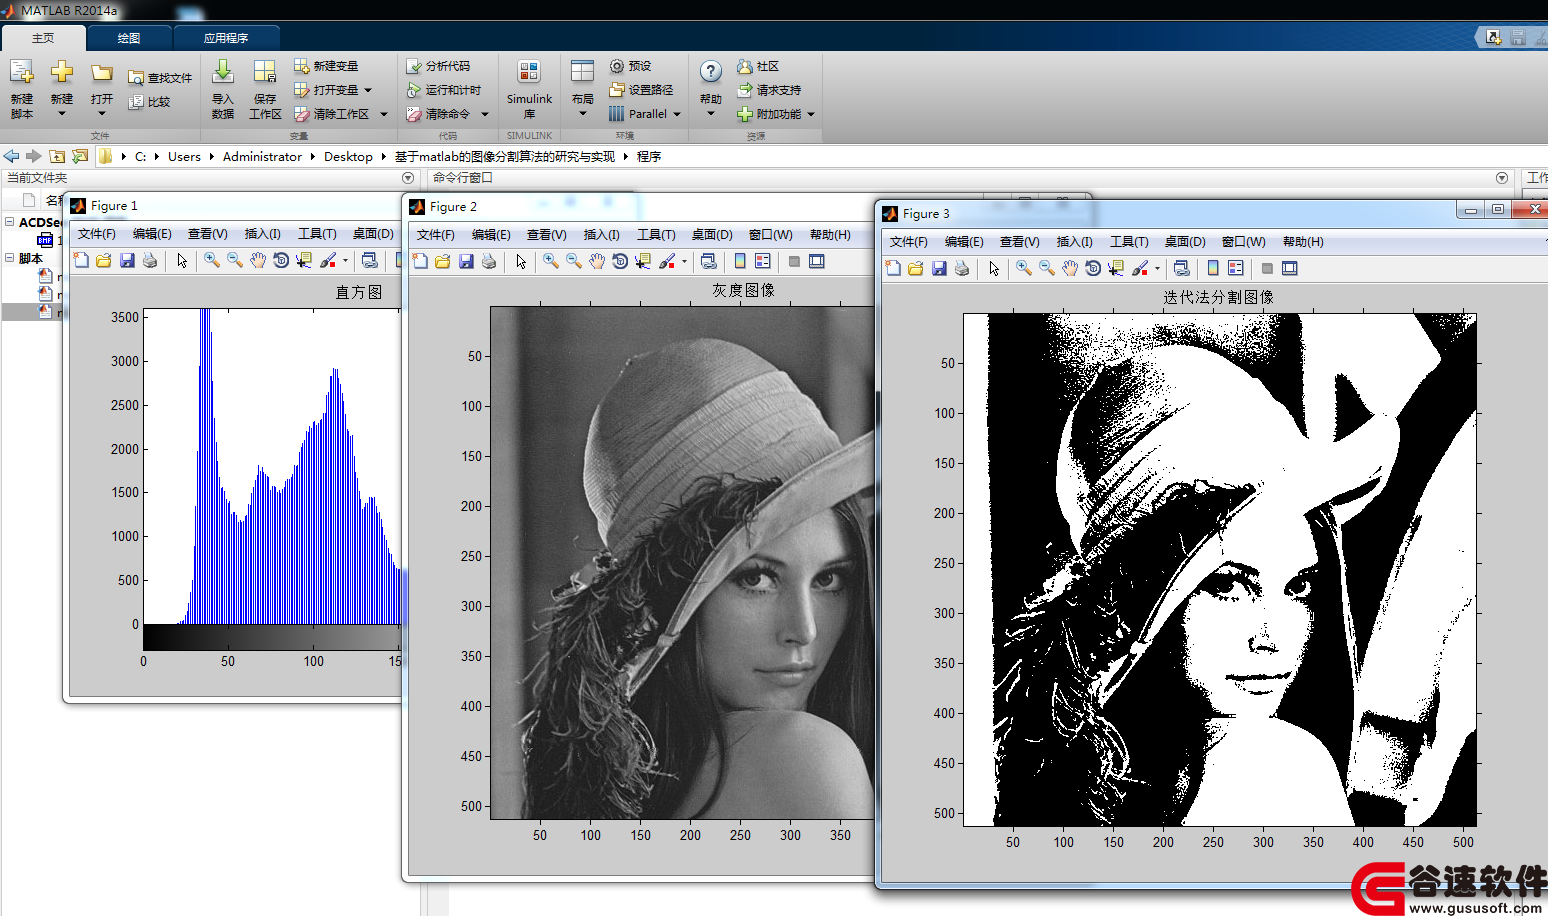
Task: Click the 预设 (Preferences) gear icon
Action: (x=617, y=66)
